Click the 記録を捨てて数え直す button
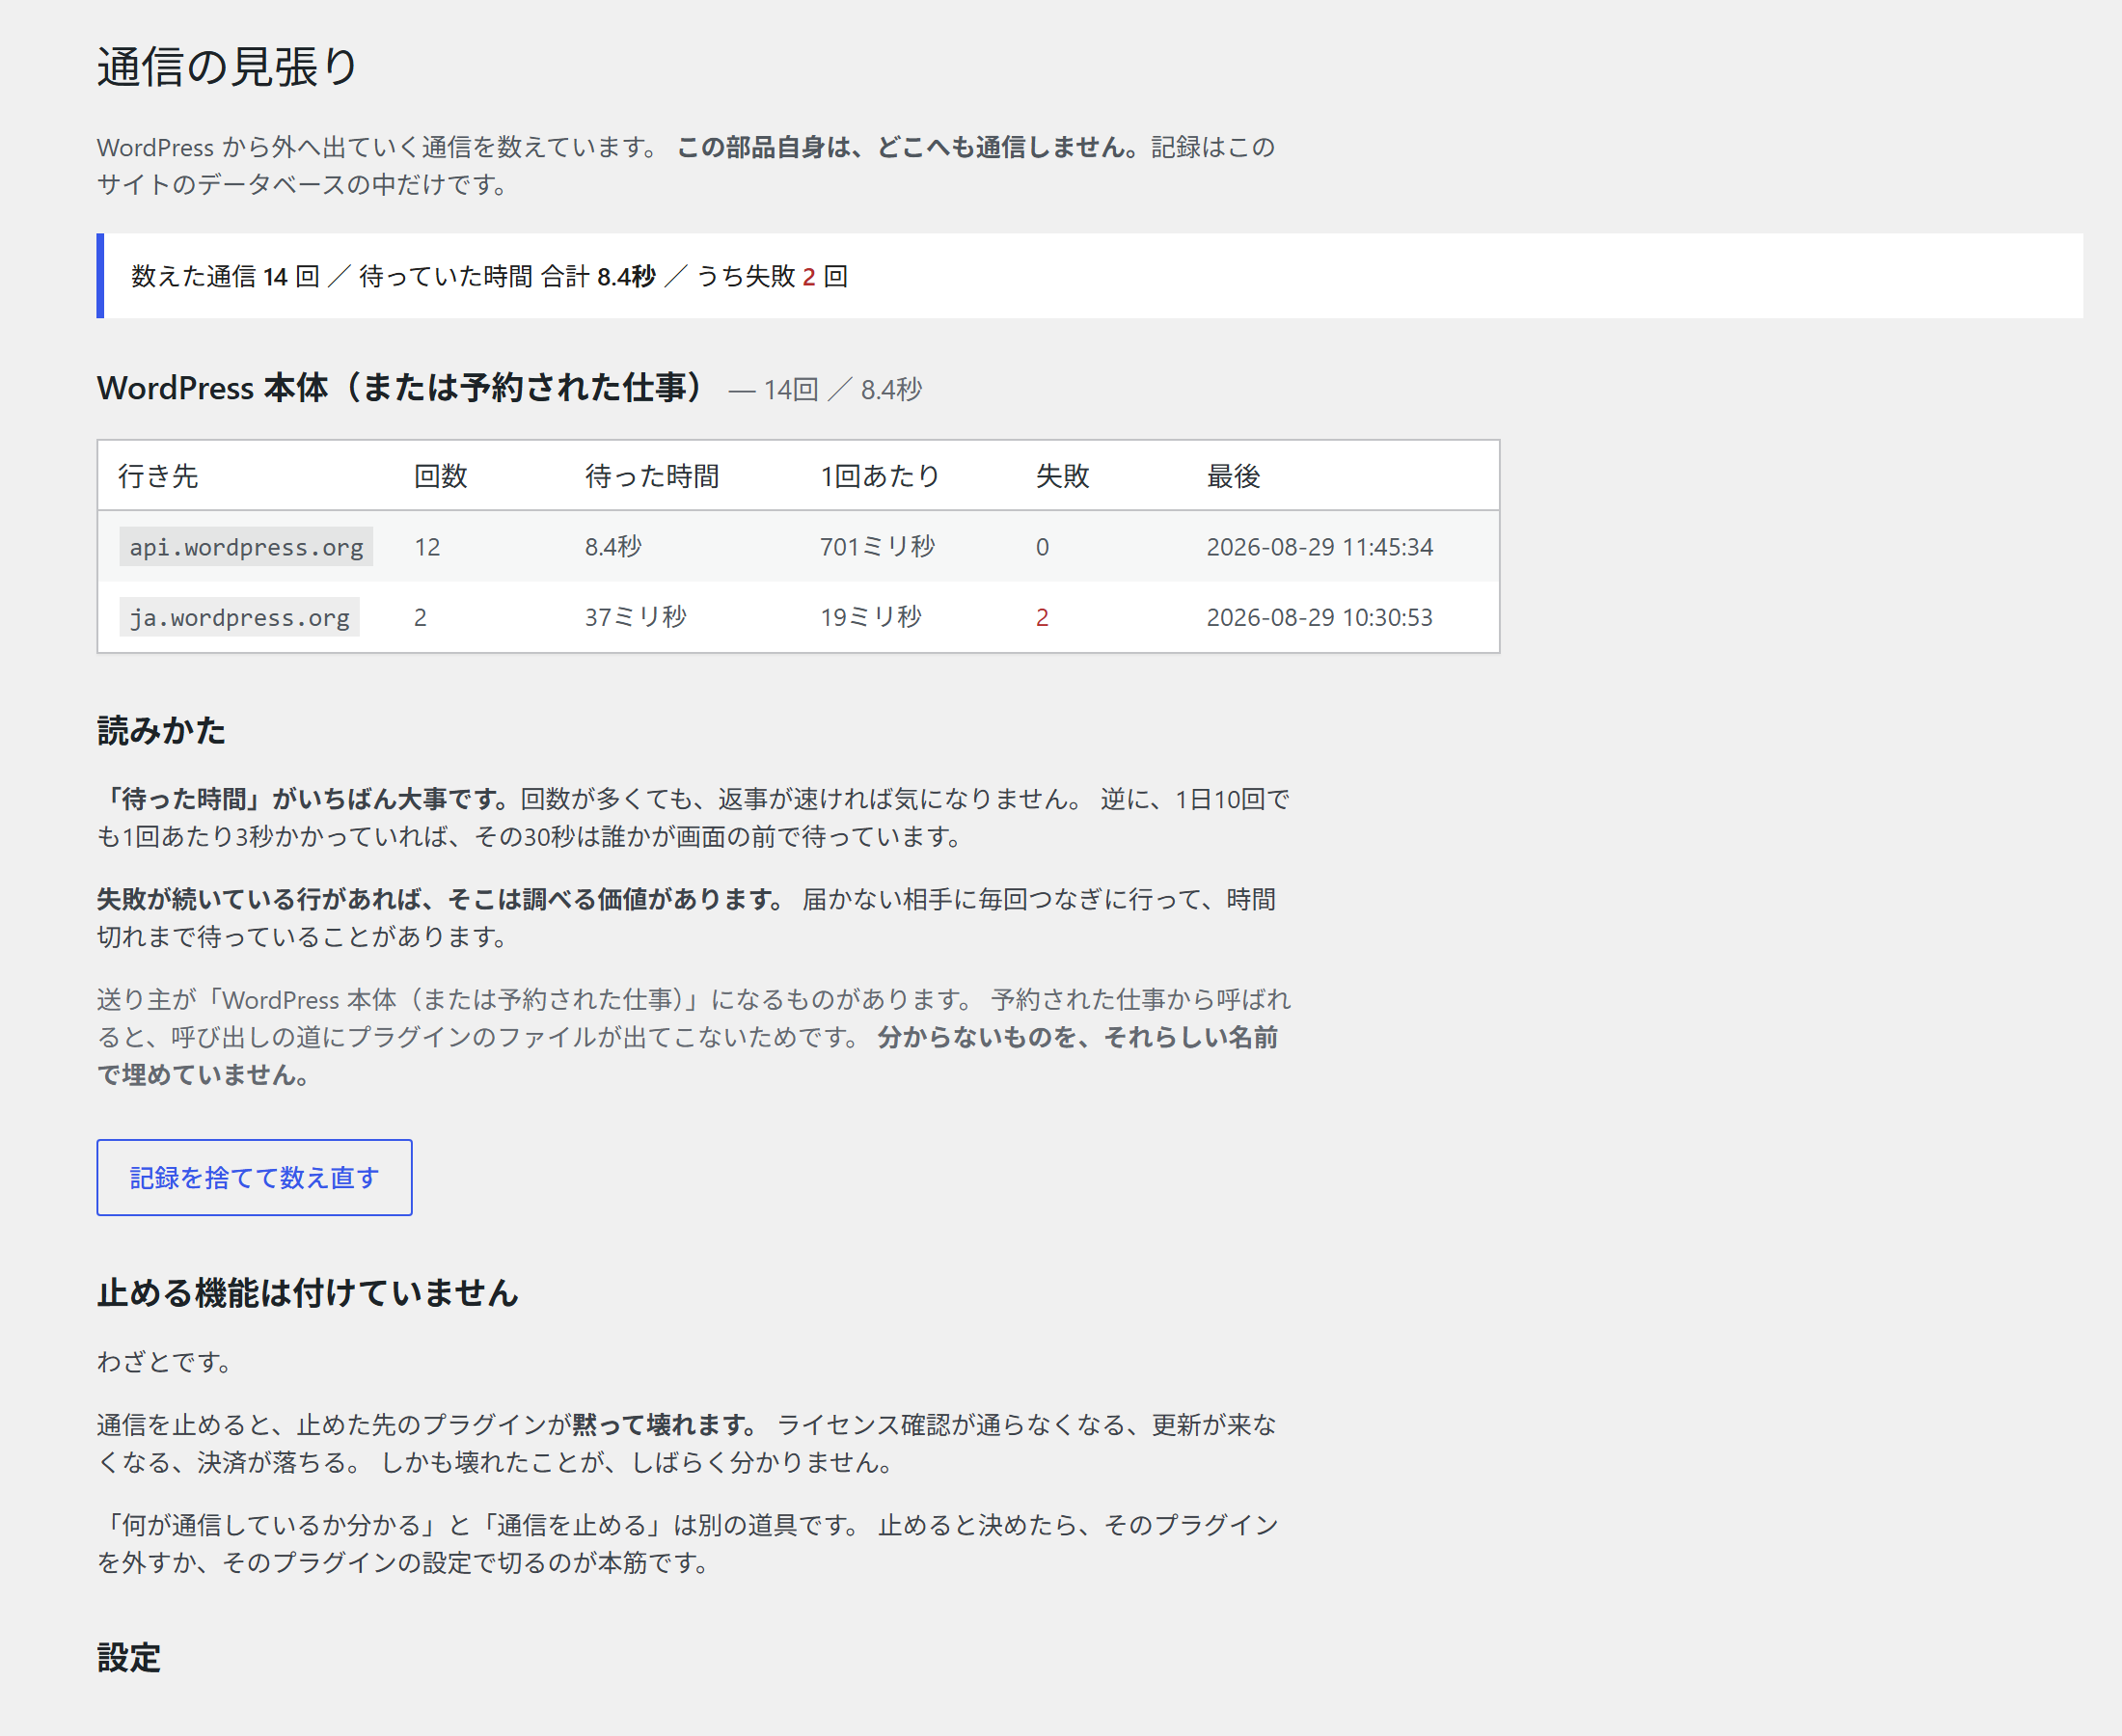This screenshot has height=1736, width=2122. click(254, 1177)
